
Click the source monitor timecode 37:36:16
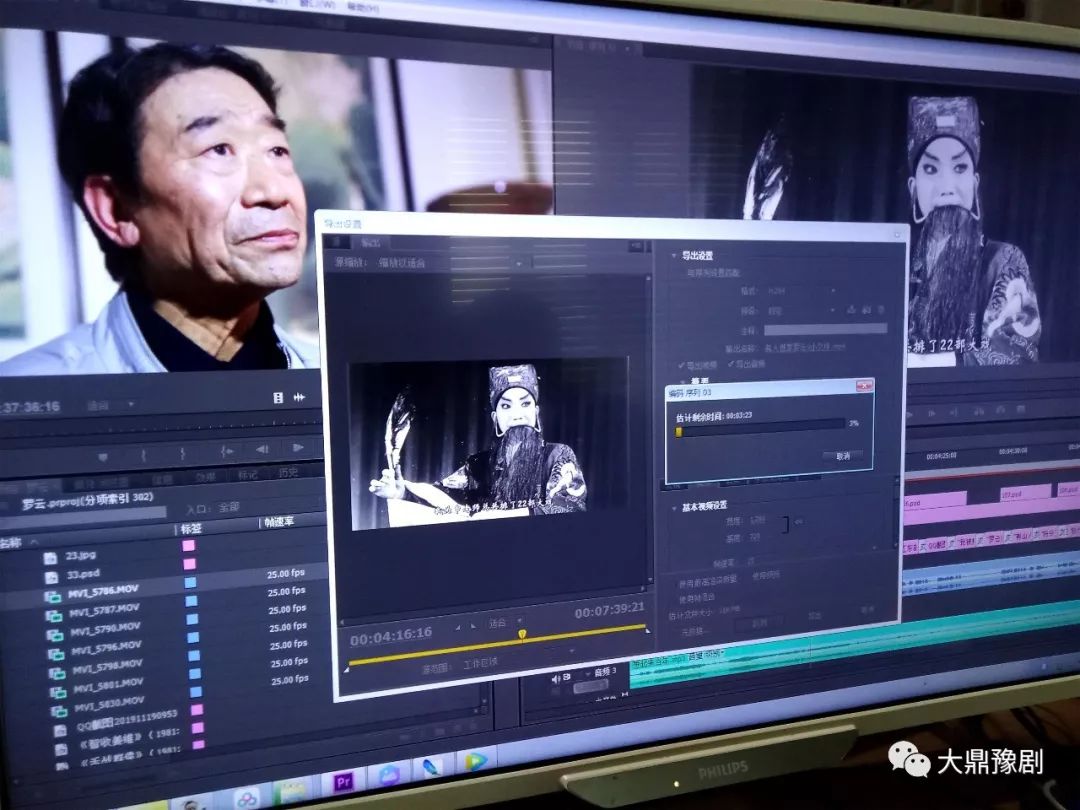[31, 407]
